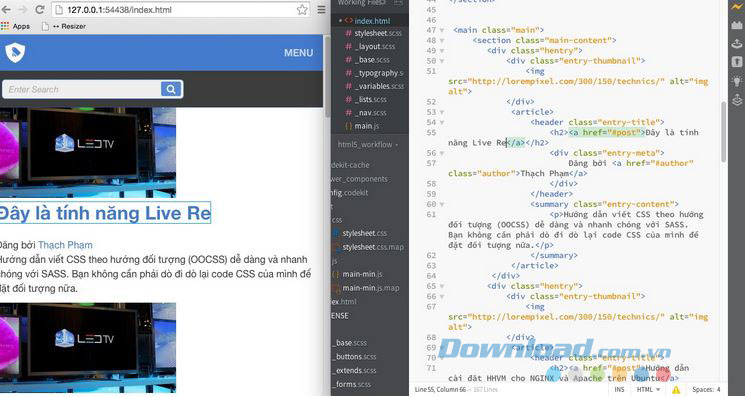Open the Thạch Phạm author link
Screen dimensions: 745x397
[65, 245]
